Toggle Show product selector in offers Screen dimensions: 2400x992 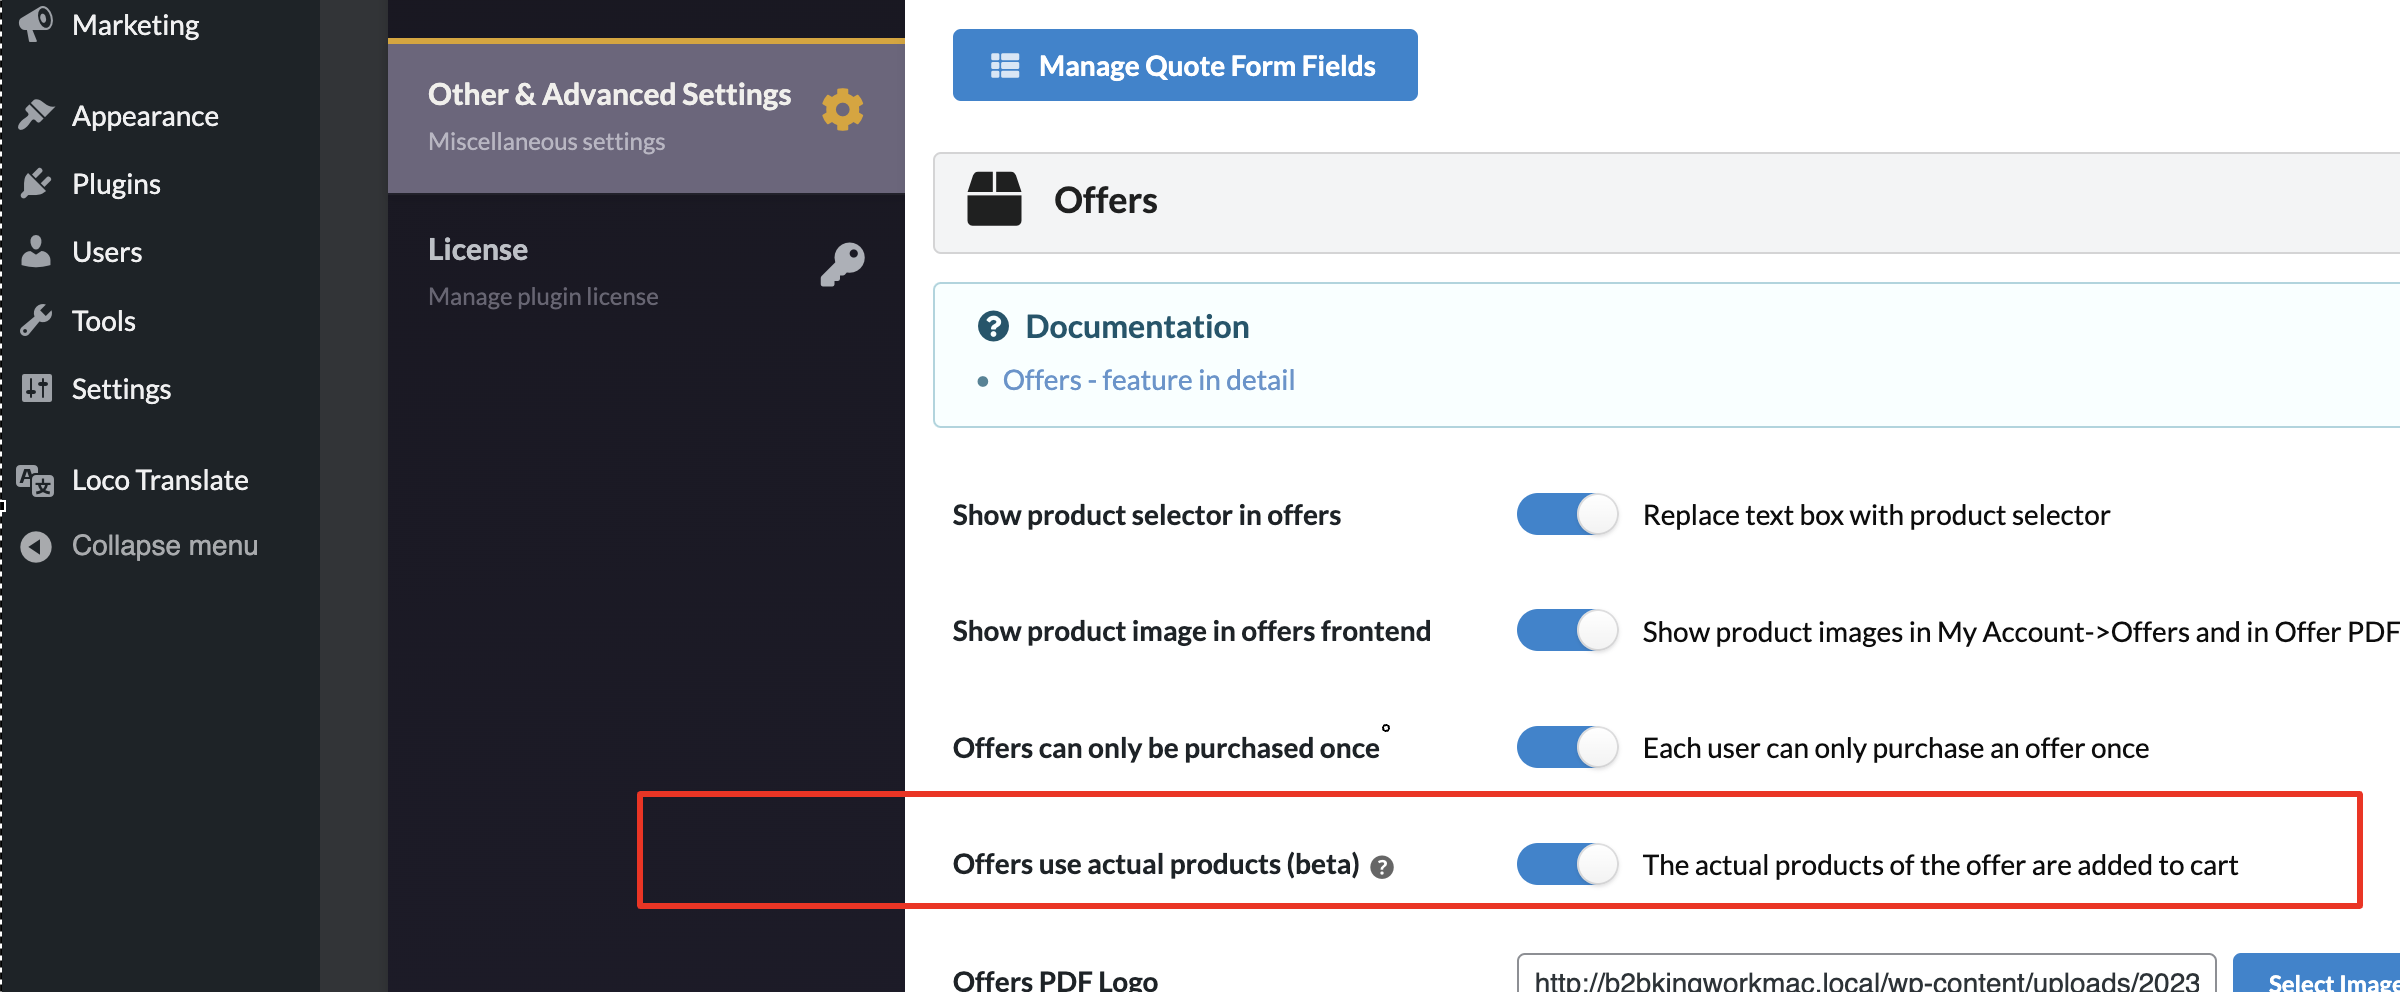point(1567,515)
